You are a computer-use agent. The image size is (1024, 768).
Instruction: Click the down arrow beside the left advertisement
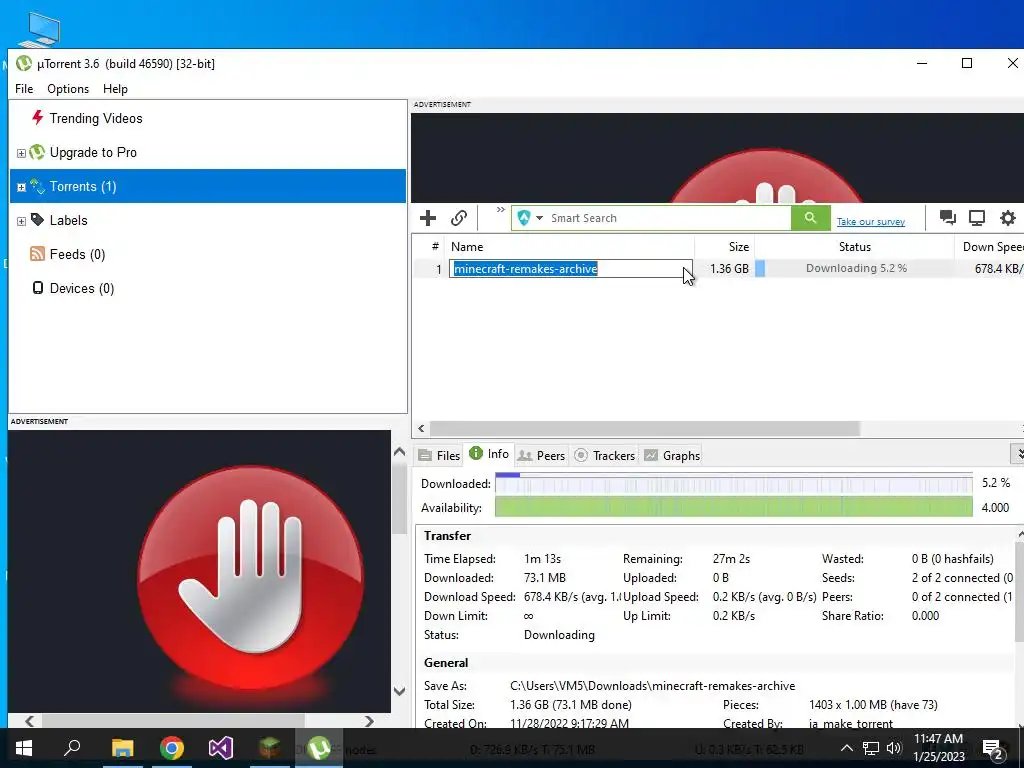[400, 690]
